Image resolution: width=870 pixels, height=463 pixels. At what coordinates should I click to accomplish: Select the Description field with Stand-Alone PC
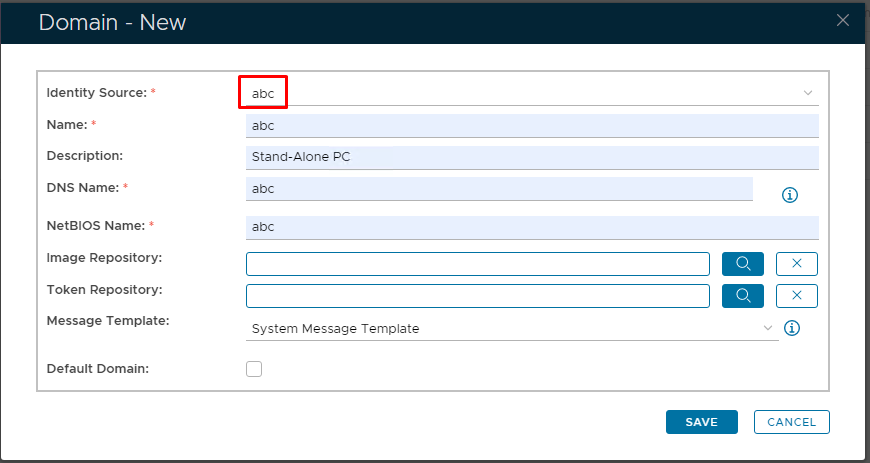click(x=531, y=158)
